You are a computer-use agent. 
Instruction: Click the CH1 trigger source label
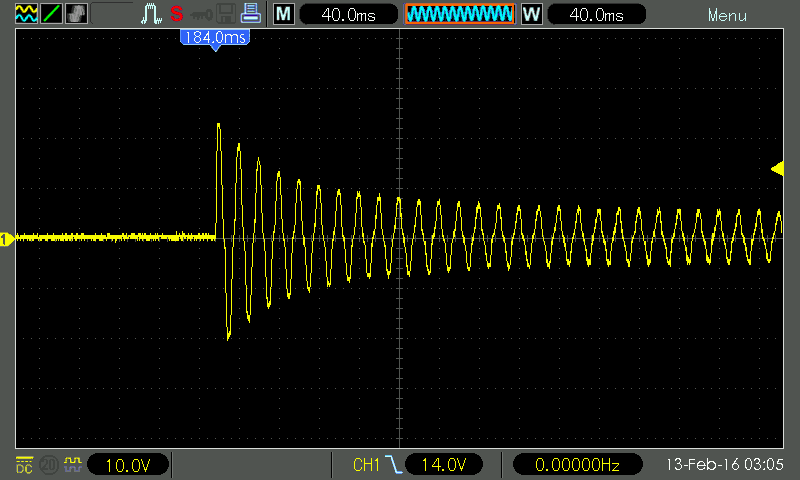click(x=366, y=465)
